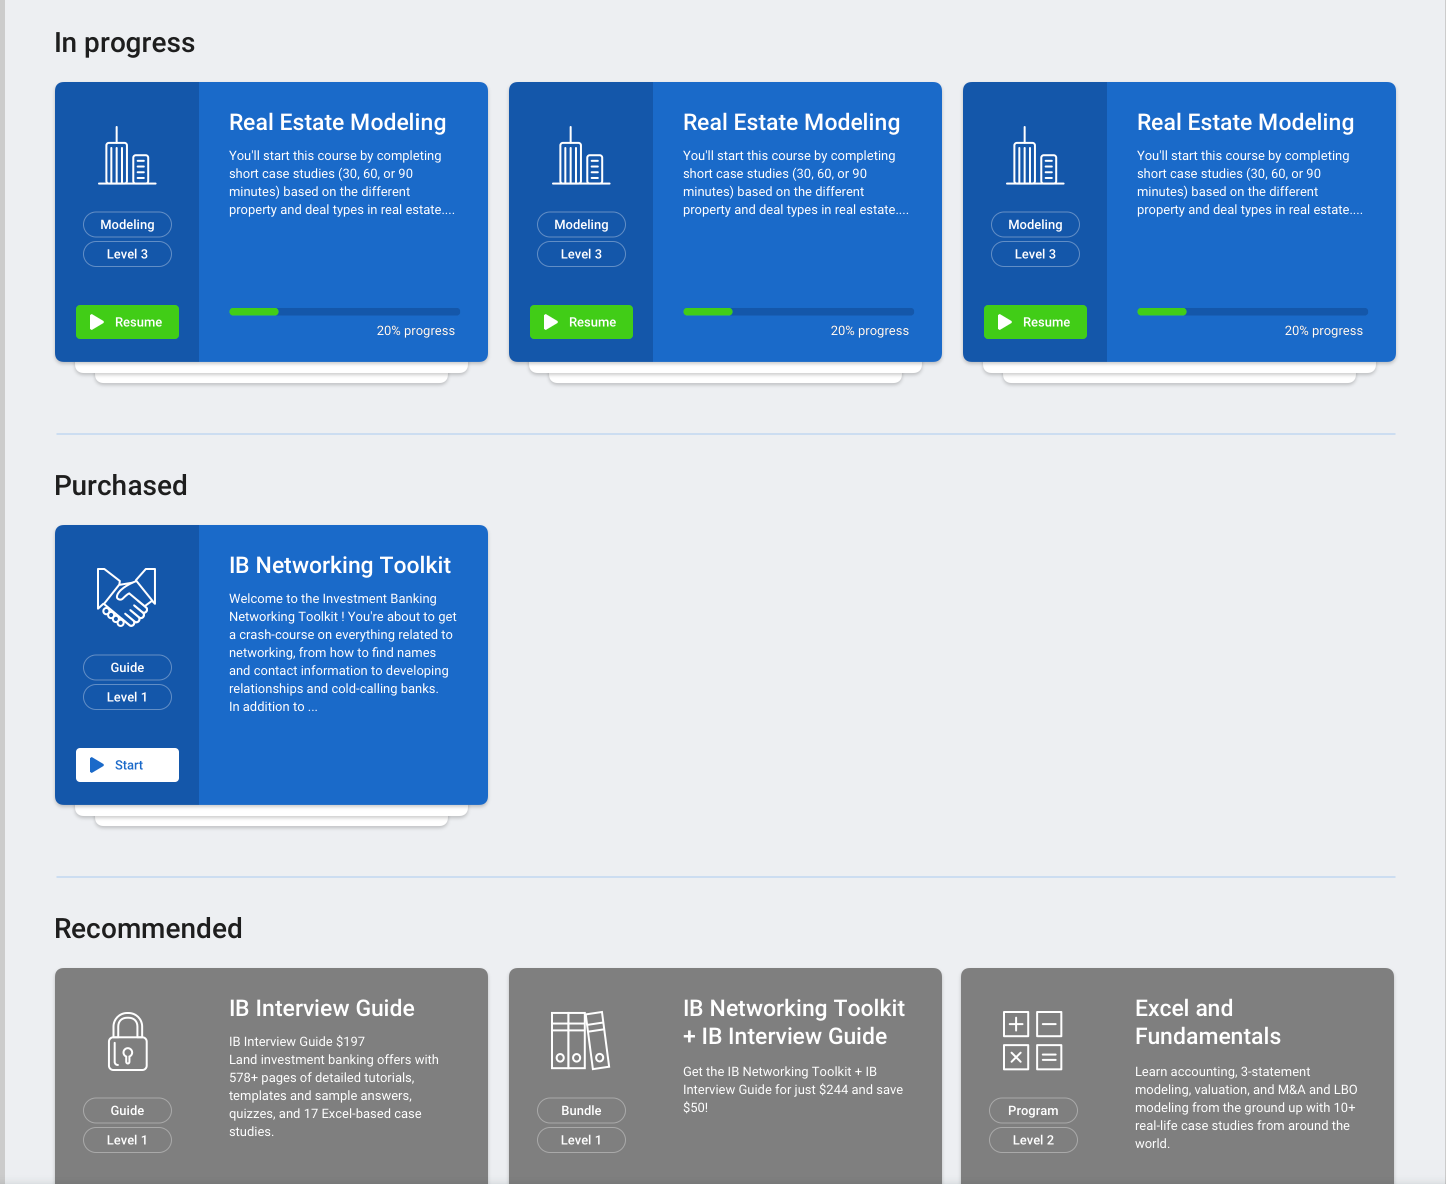Click the Guide tag on the IB Networking Toolkit card

point(127,668)
